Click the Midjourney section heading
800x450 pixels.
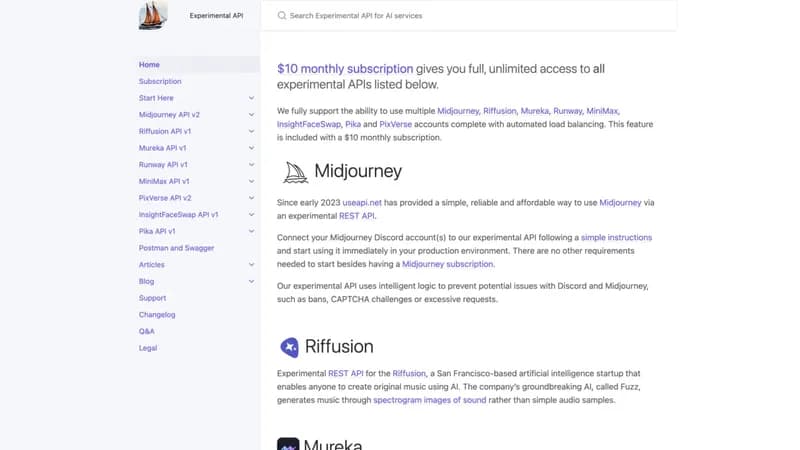pyautogui.click(x=358, y=171)
